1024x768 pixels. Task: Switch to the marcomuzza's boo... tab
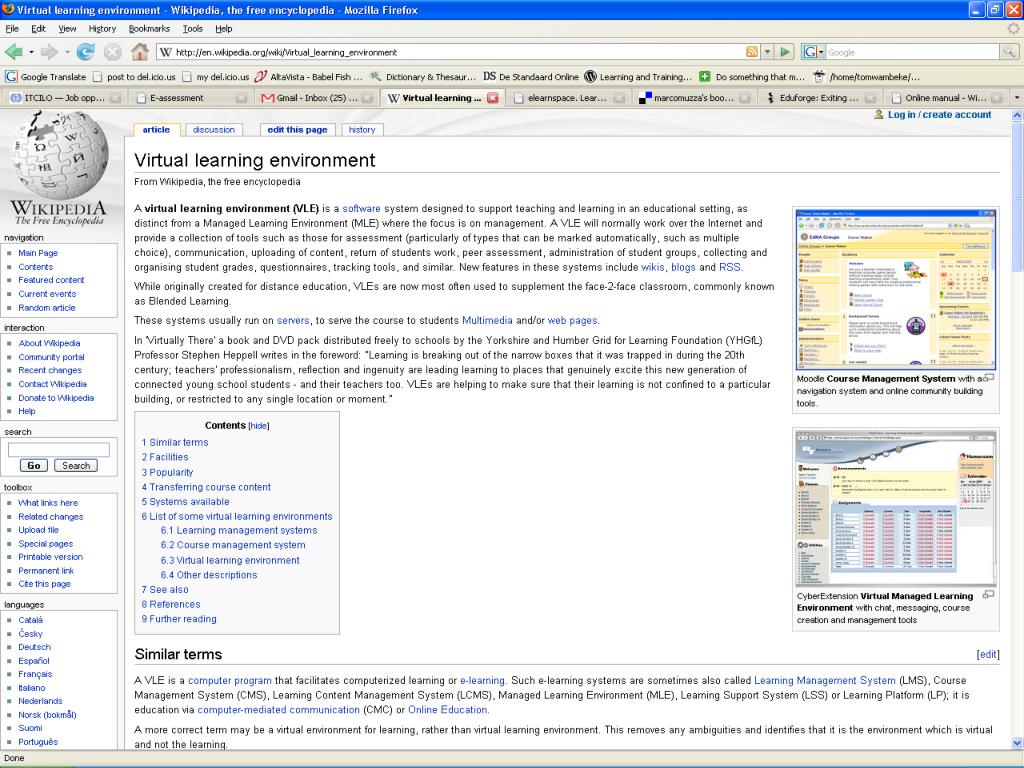pos(694,98)
